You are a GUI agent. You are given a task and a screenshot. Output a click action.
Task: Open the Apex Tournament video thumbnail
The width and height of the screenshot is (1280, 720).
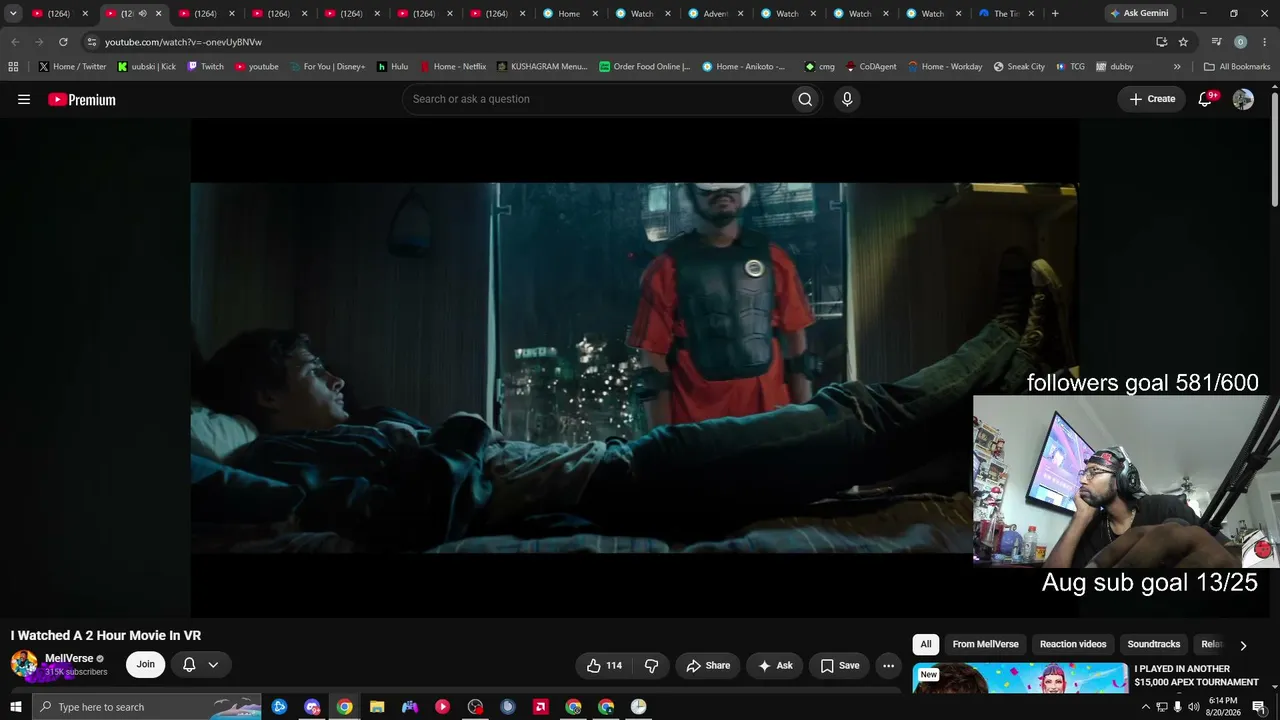(x=1020, y=677)
